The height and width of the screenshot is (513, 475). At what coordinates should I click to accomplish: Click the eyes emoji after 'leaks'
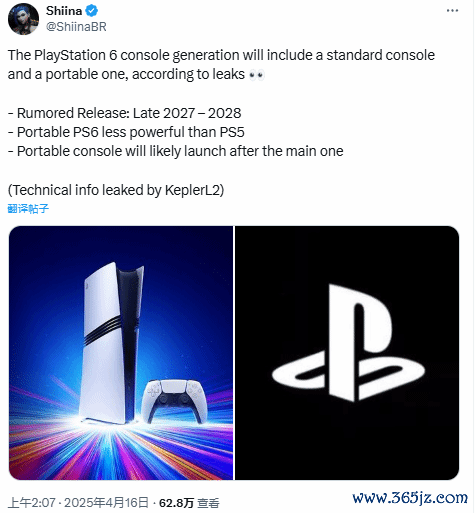[257, 75]
